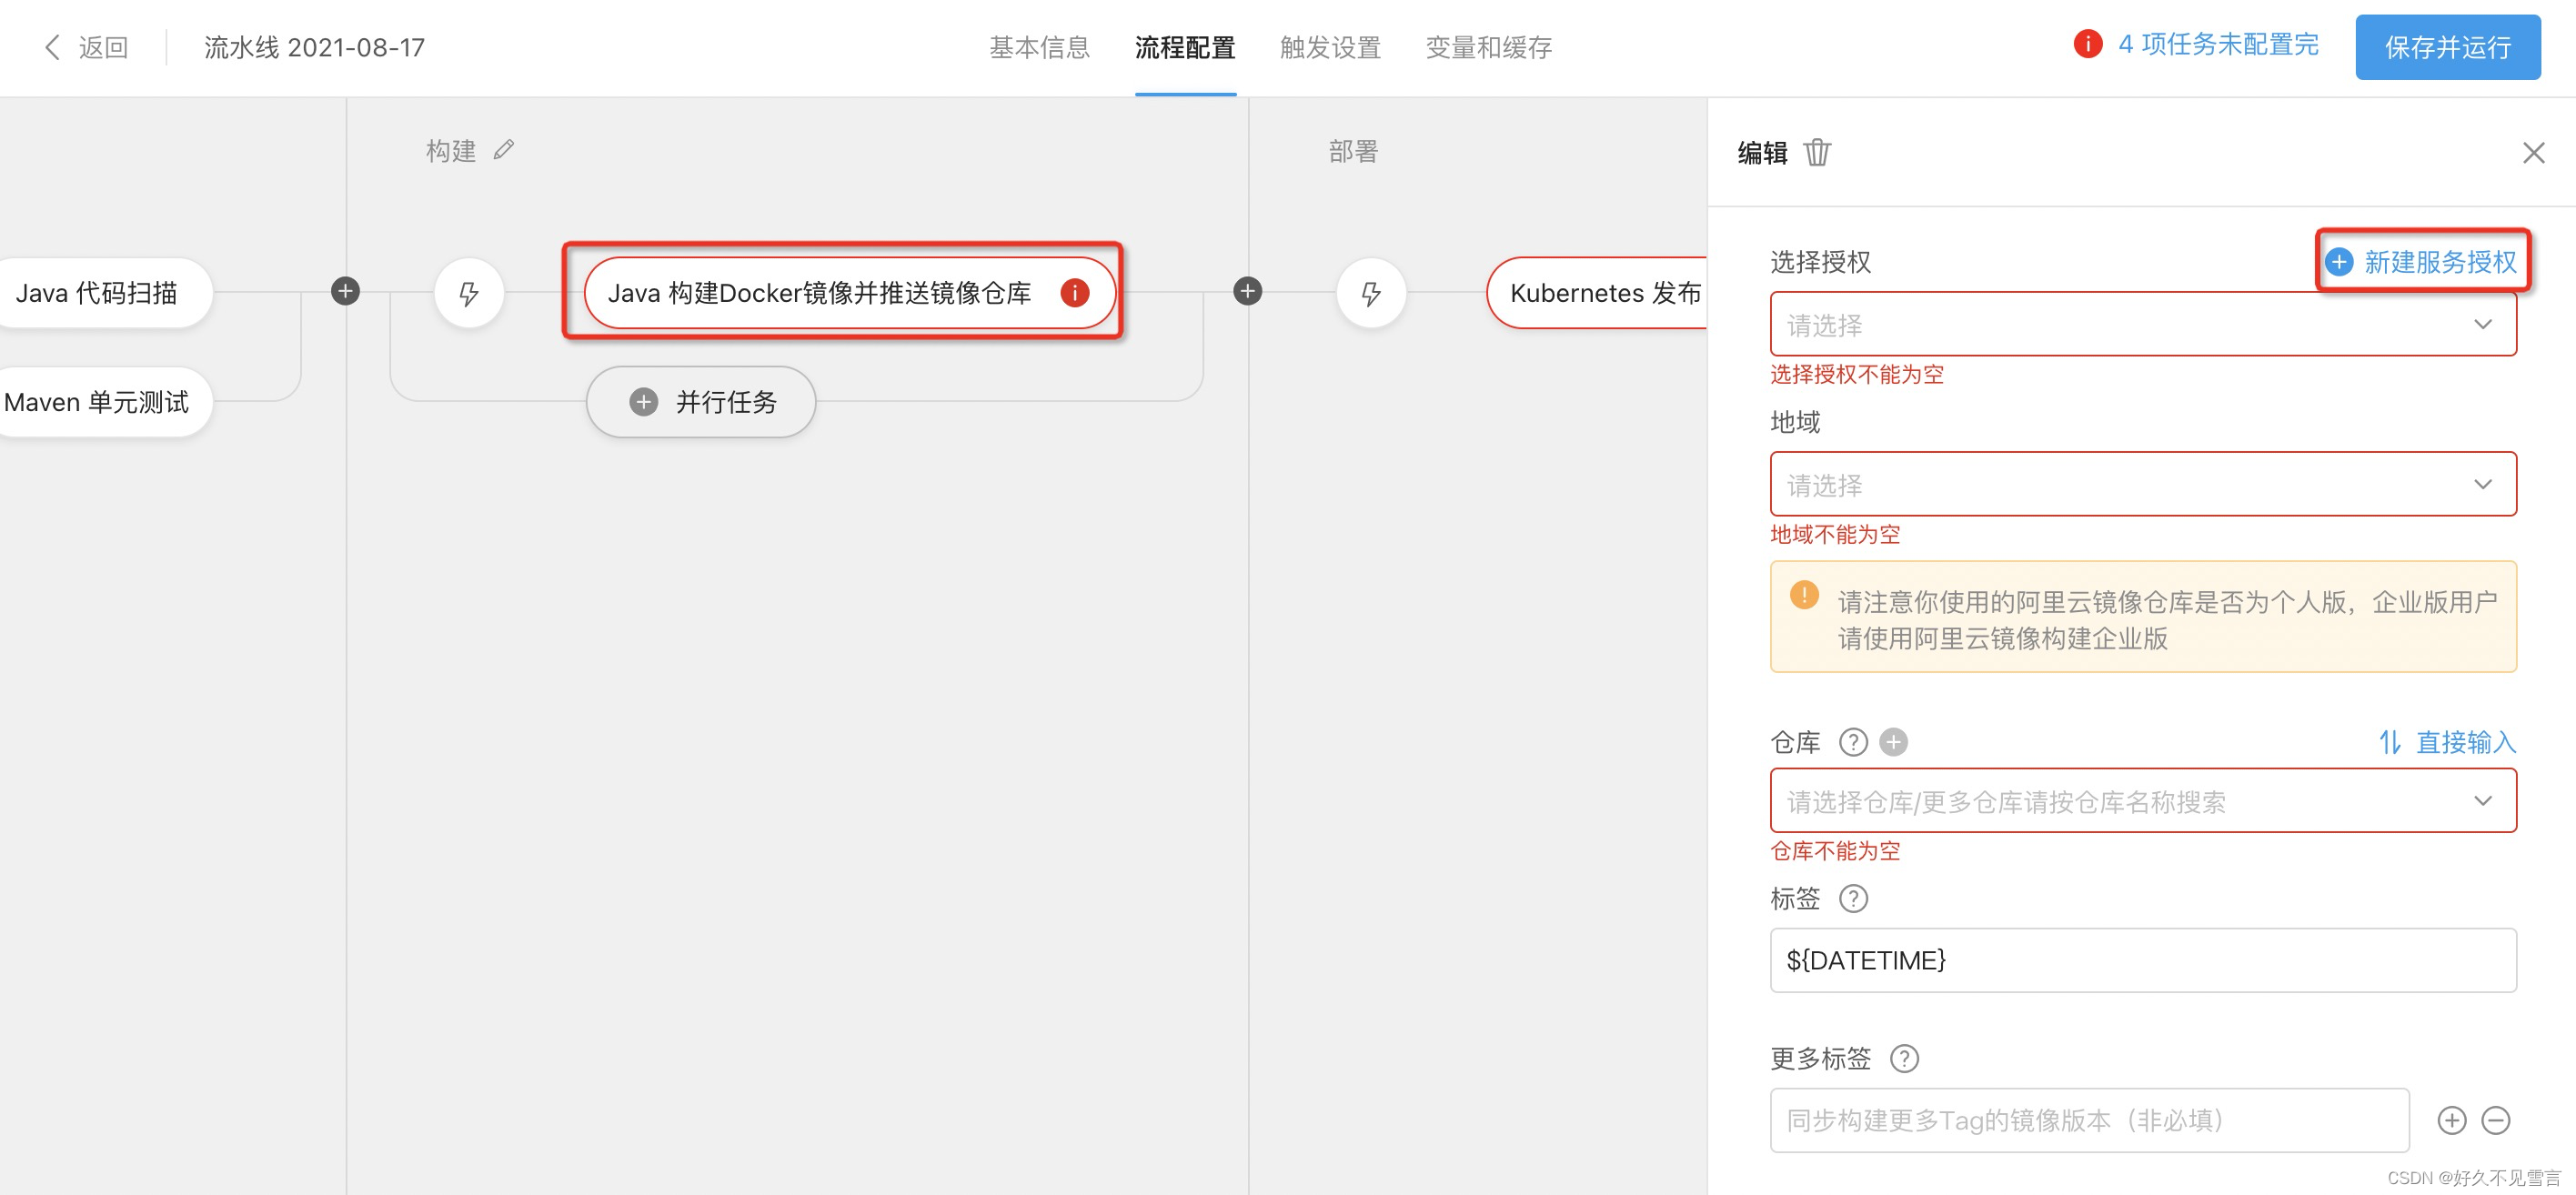The width and height of the screenshot is (2576, 1195).
Task: Switch to the 变量和缓存 tab
Action: pyautogui.click(x=1488, y=47)
